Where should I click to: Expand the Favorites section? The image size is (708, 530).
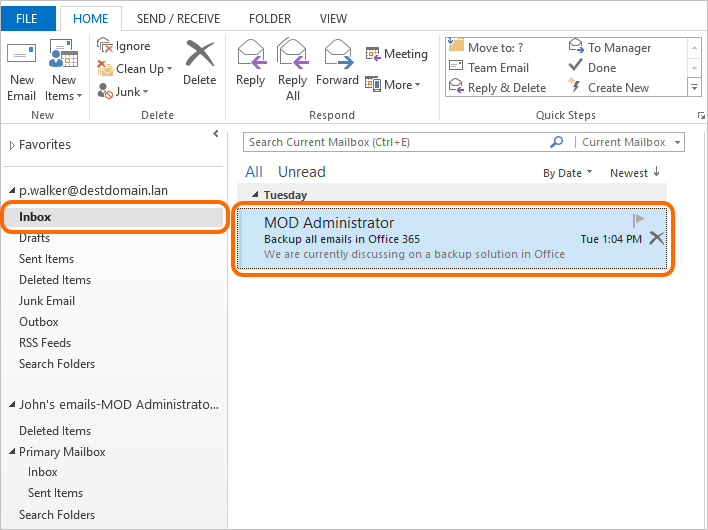[12, 145]
